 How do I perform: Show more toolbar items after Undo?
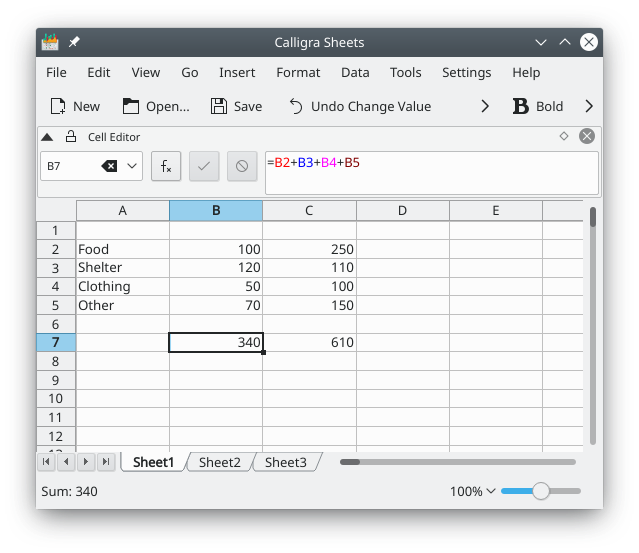tap(485, 106)
